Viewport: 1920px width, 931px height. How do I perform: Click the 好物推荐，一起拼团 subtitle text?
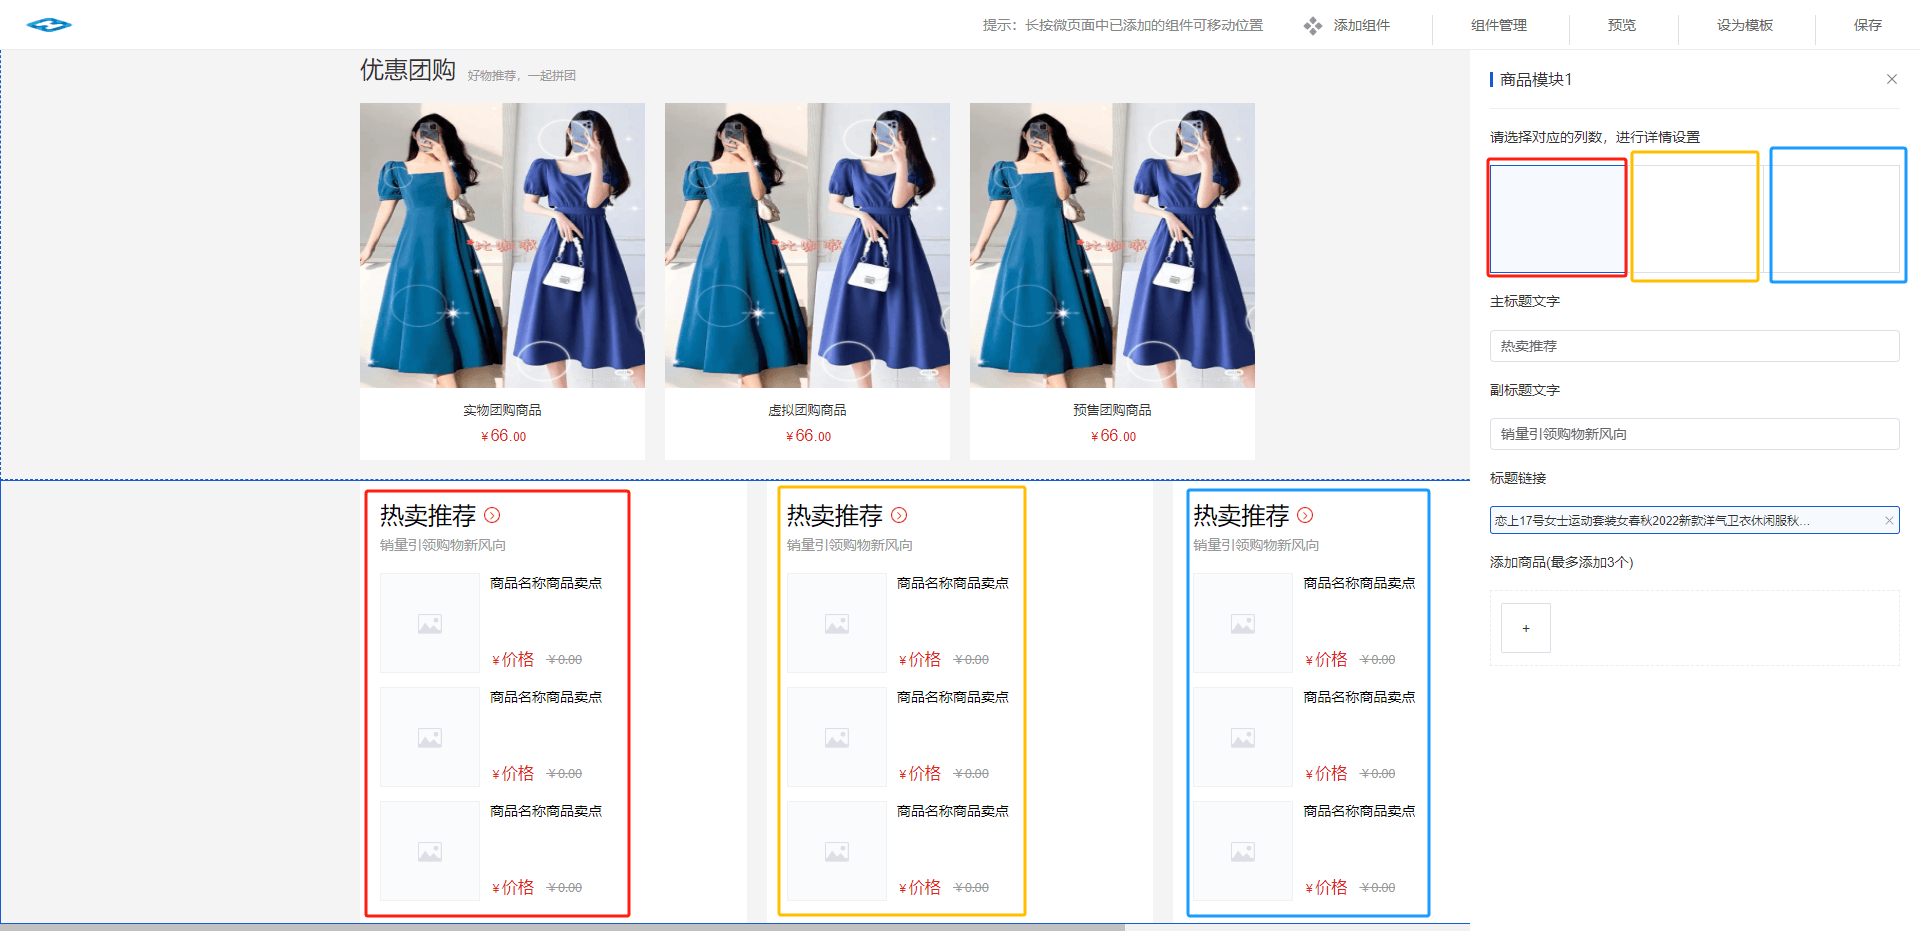[521, 76]
